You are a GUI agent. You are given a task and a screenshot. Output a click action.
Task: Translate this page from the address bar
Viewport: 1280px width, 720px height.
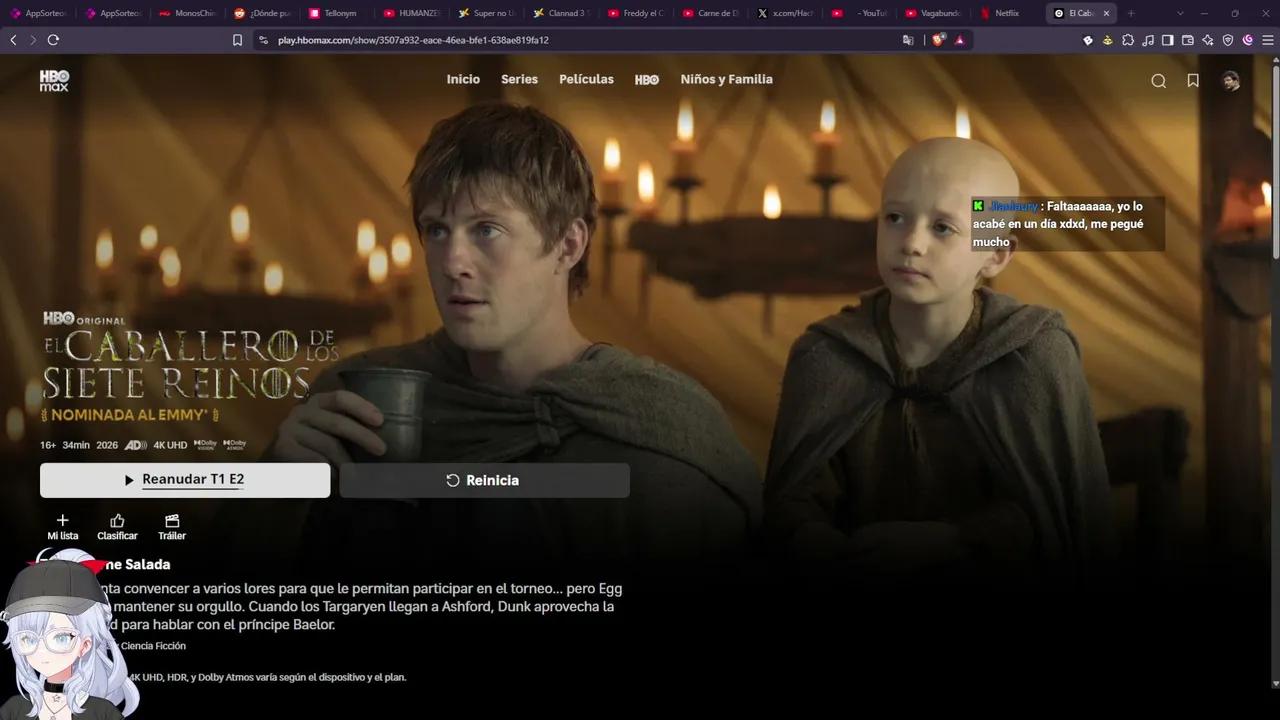pyautogui.click(x=908, y=40)
